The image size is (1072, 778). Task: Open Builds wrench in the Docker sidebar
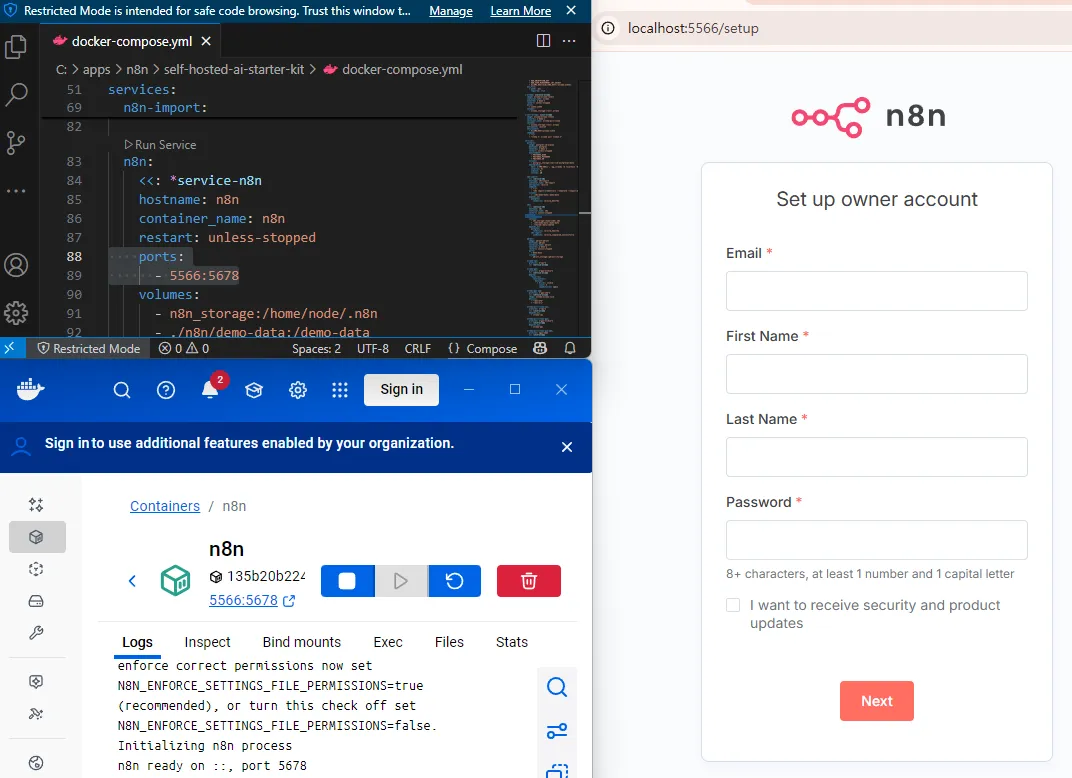pyautogui.click(x=36, y=633)
